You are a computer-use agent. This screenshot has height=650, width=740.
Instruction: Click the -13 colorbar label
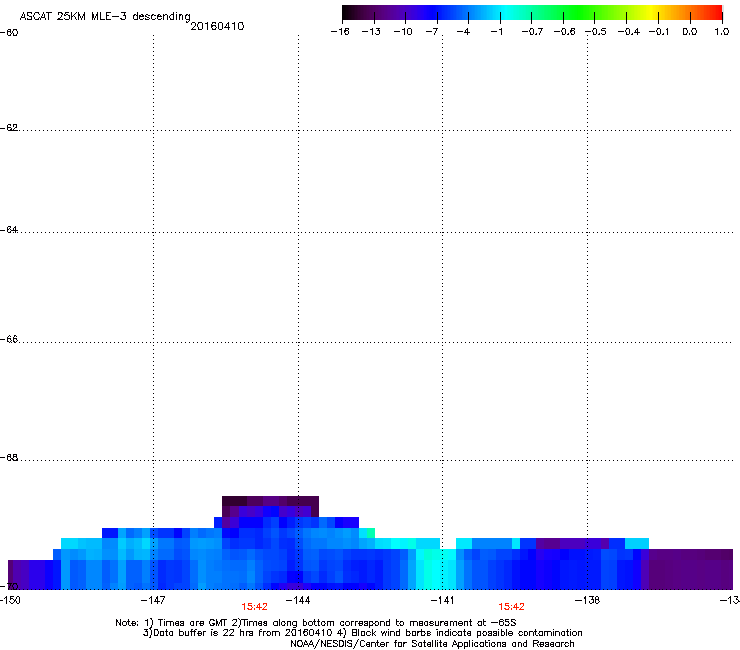pyautogui.click(x=371, y=32)
